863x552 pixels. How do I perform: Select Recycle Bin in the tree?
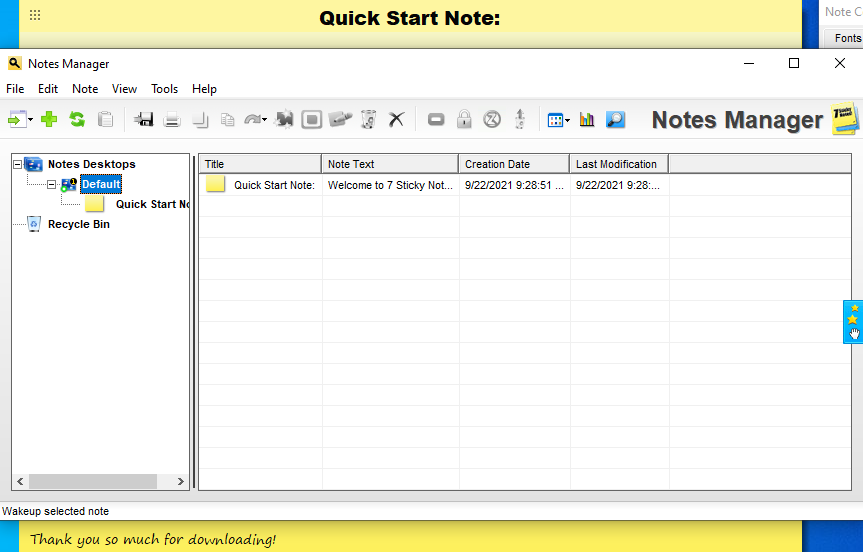pyautogui.click(x=78, y=224)
